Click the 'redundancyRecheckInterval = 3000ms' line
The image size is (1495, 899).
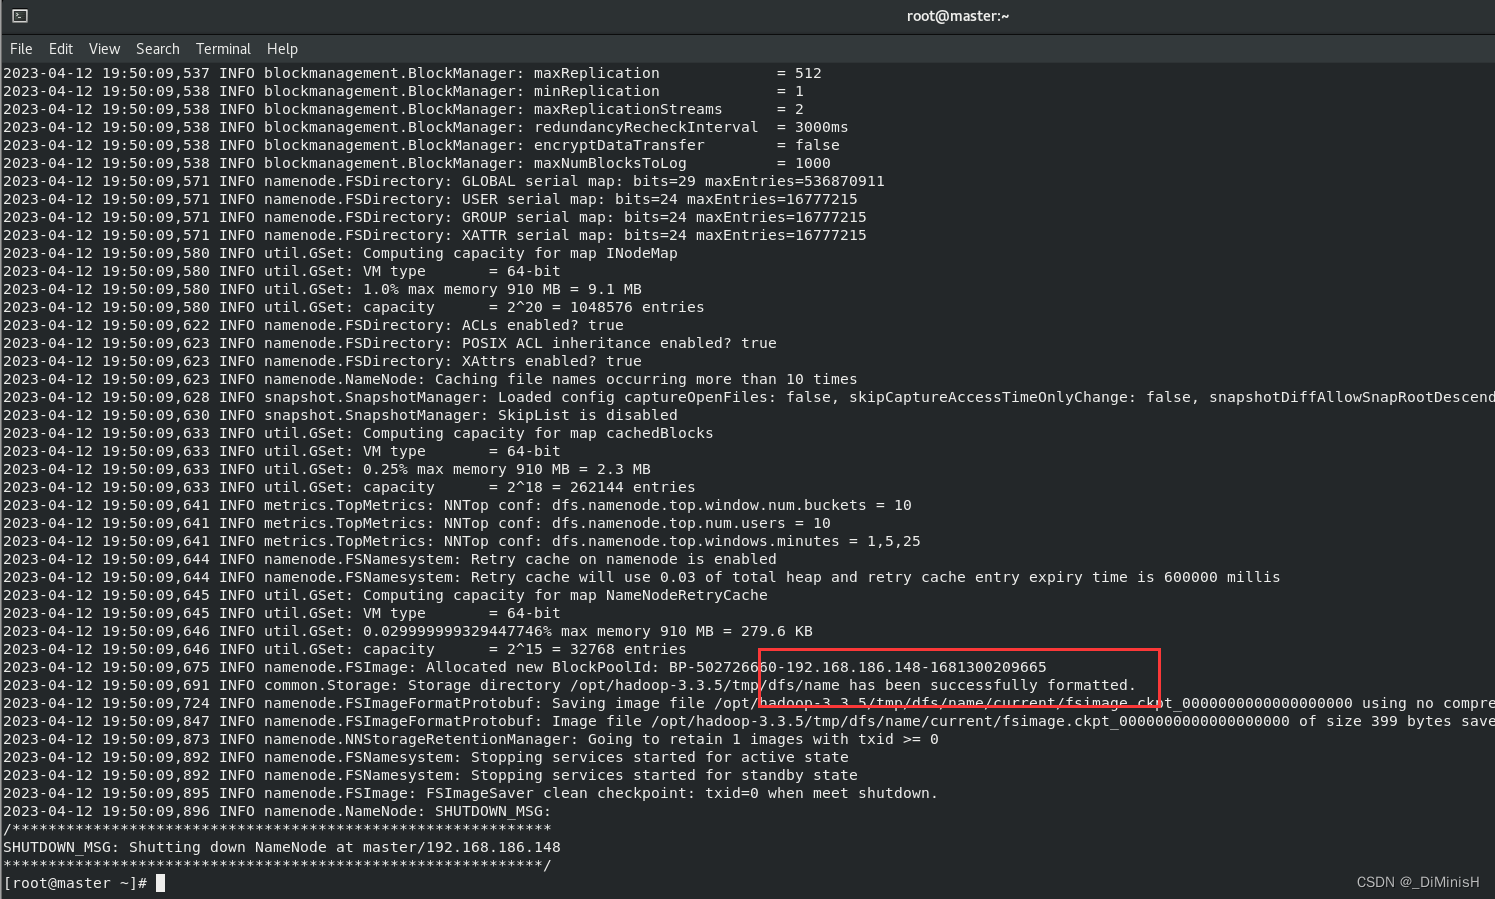click(x=425, y=127)
